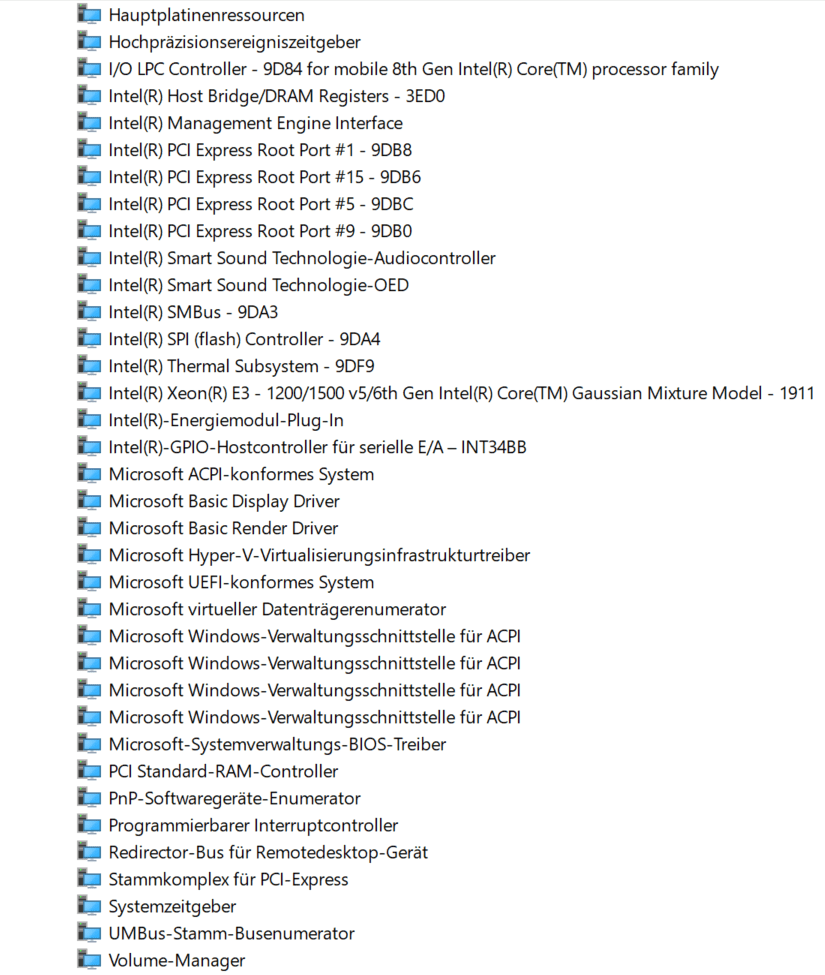The image size is (825, 975).
Task: Select PnP-Softwaregeräte-Enumerator entry
Action: point(234,798)
